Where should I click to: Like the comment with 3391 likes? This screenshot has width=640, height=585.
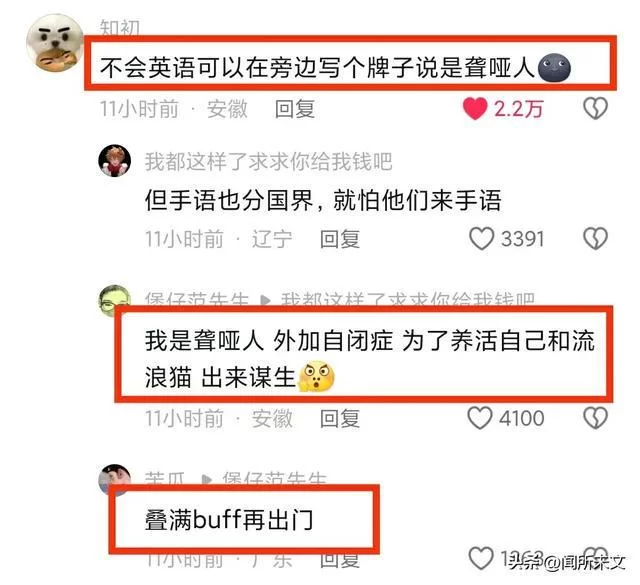click(482, 238)
